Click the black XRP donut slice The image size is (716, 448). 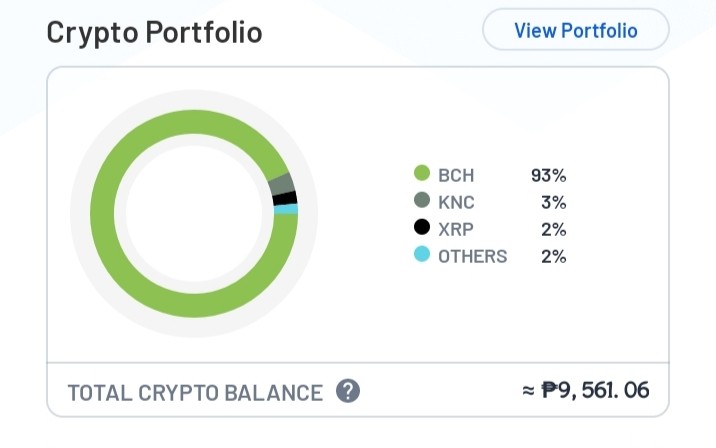click(285, 199)
